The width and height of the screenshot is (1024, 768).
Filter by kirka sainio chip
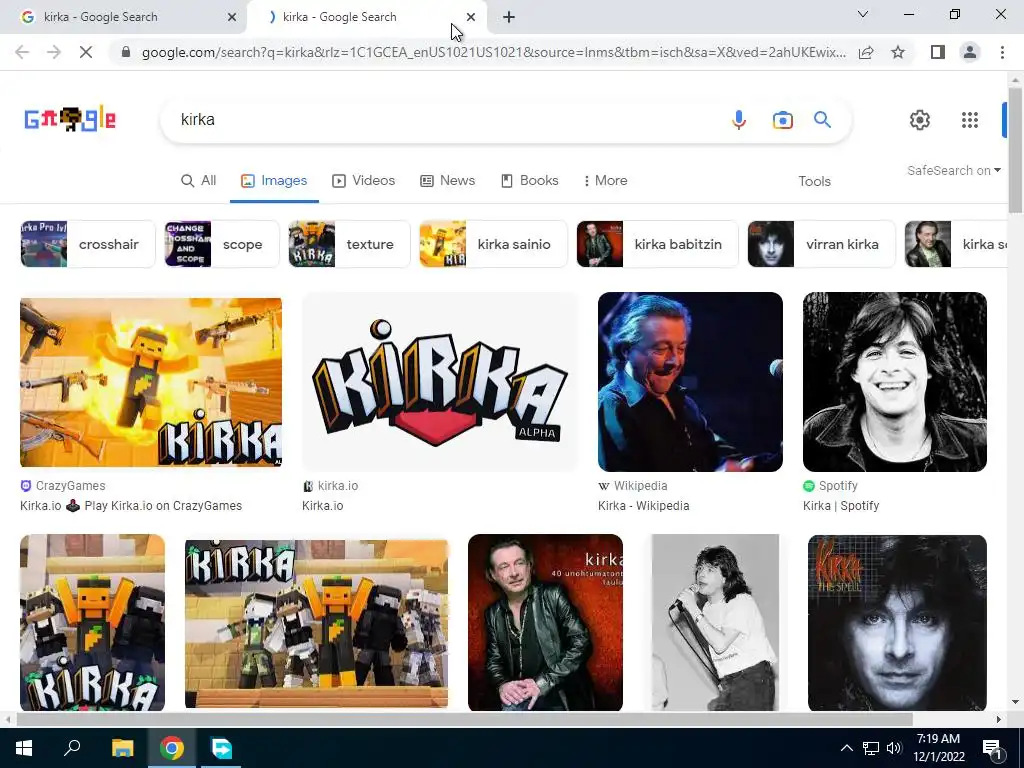[494, 244]
